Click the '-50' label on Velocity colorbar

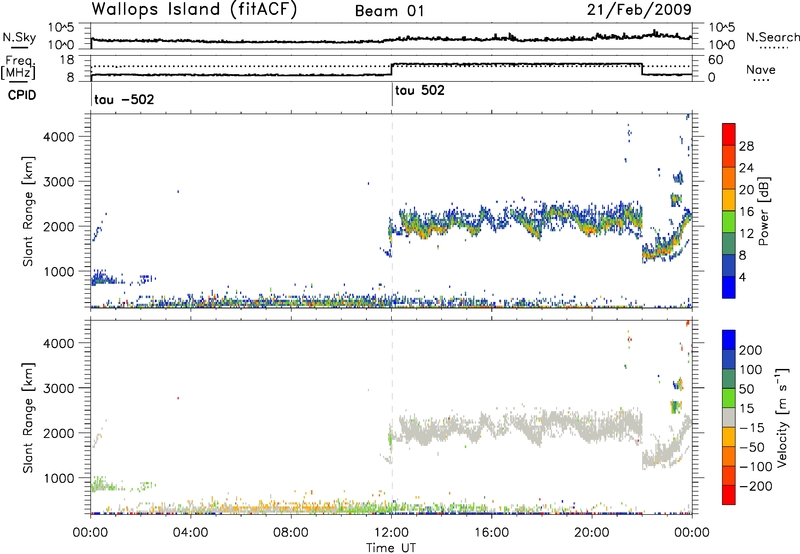[752, 447]
